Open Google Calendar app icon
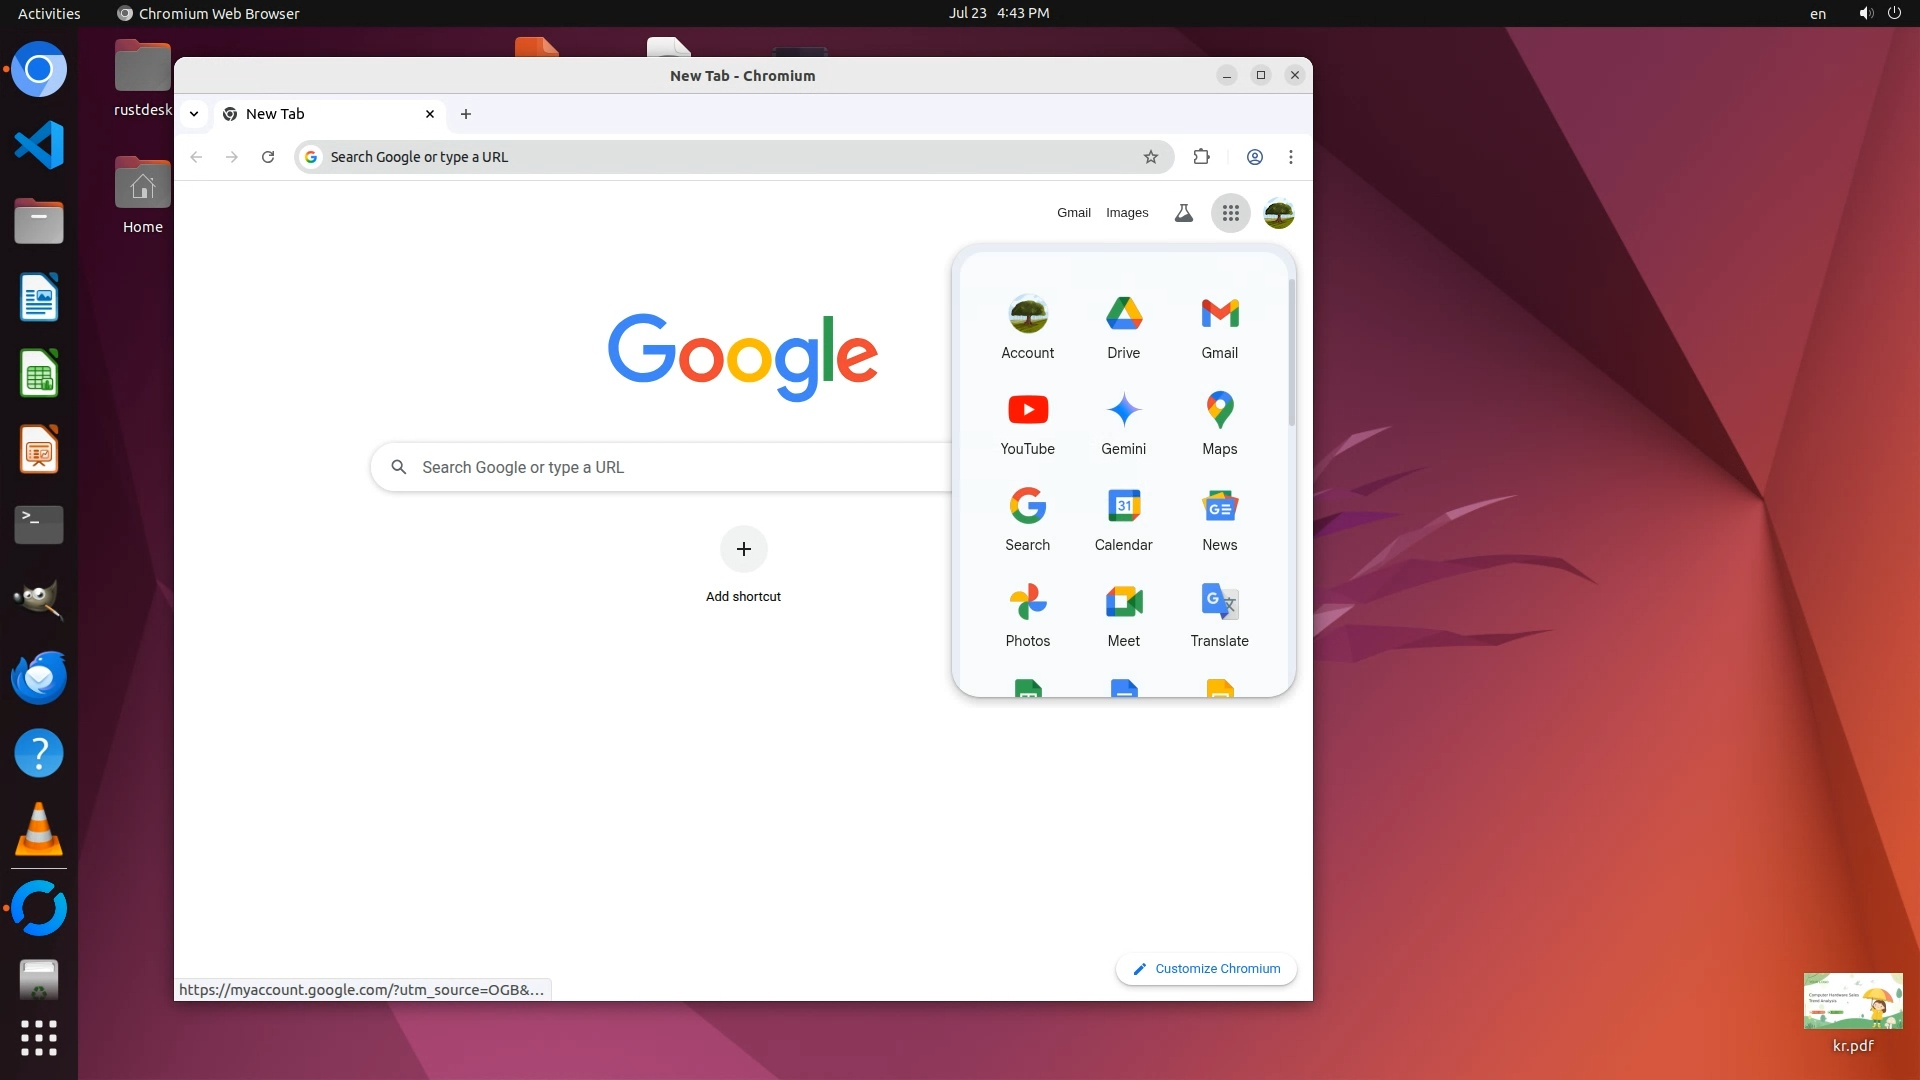Viewport: 1920px width, 1080px height. 1123,518
